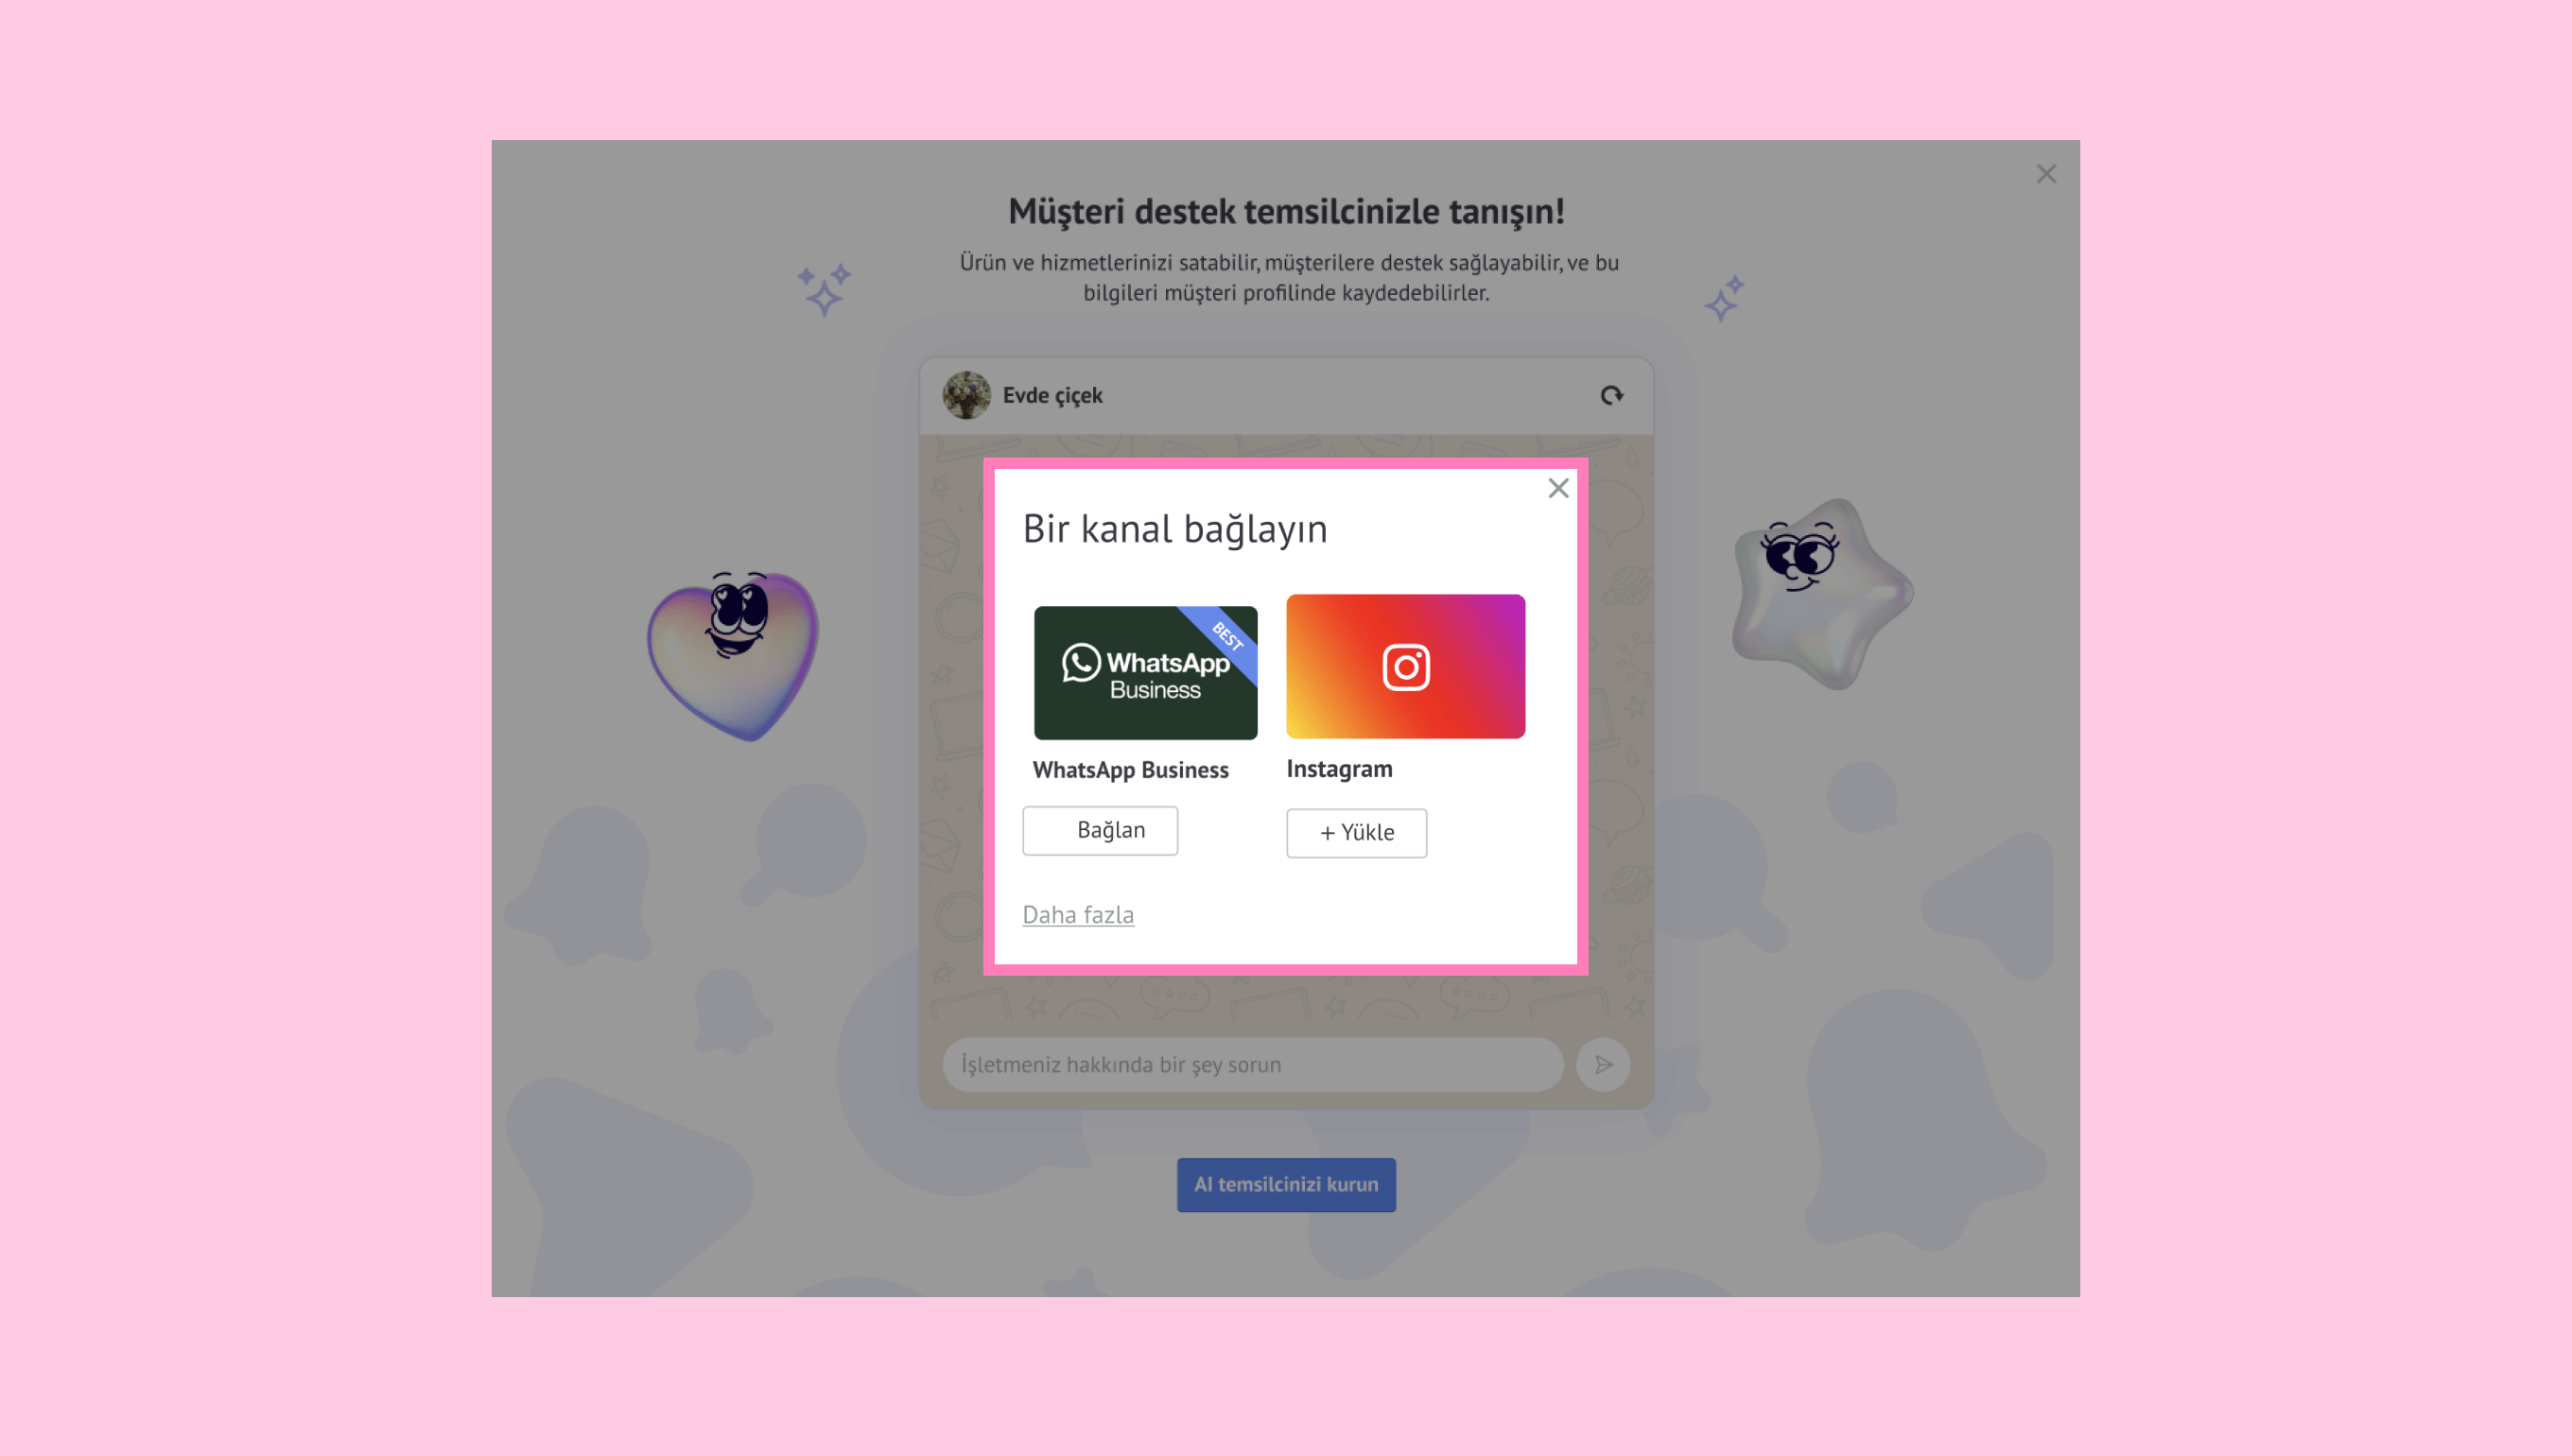
Task: Close the 'Bir kanal bağlayın' dialog
Action: click(x=1558, y=488)
